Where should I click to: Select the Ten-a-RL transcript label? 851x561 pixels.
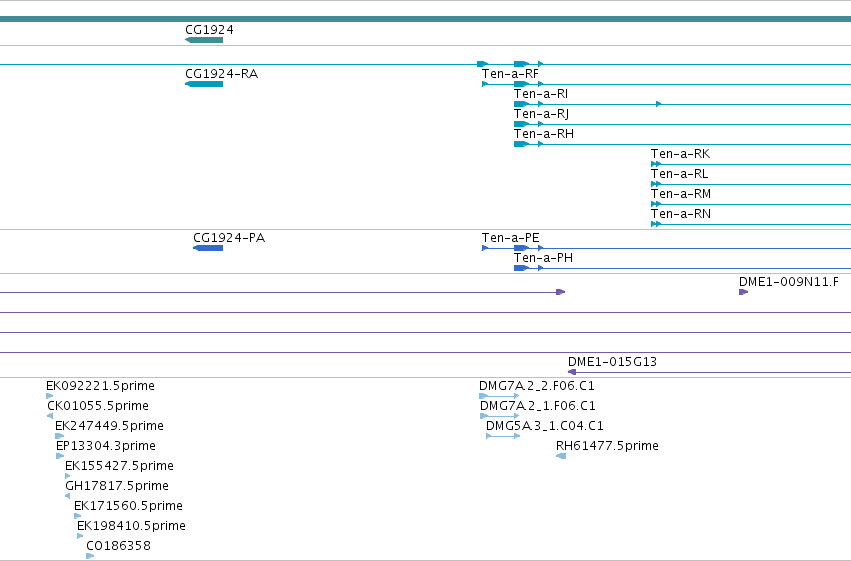pos(679,174)
